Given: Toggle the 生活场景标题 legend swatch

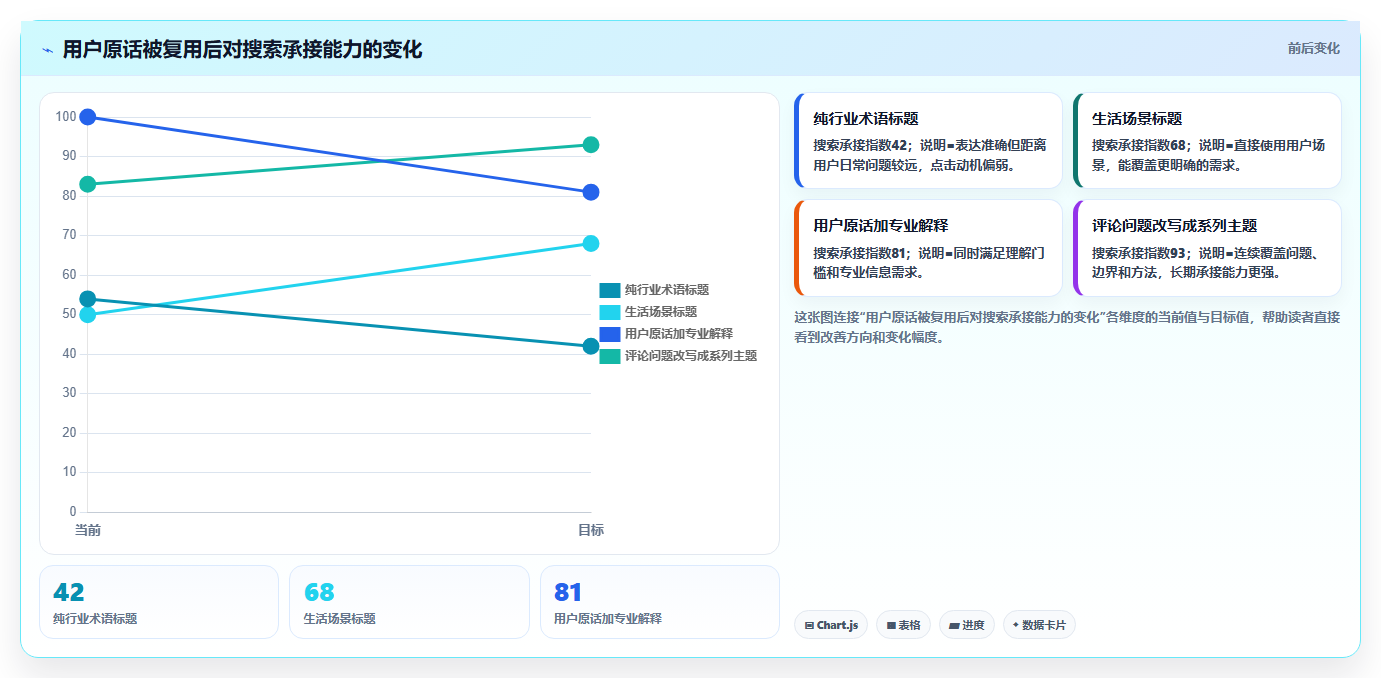Looking at the screenshot, I should pos(610,312).
